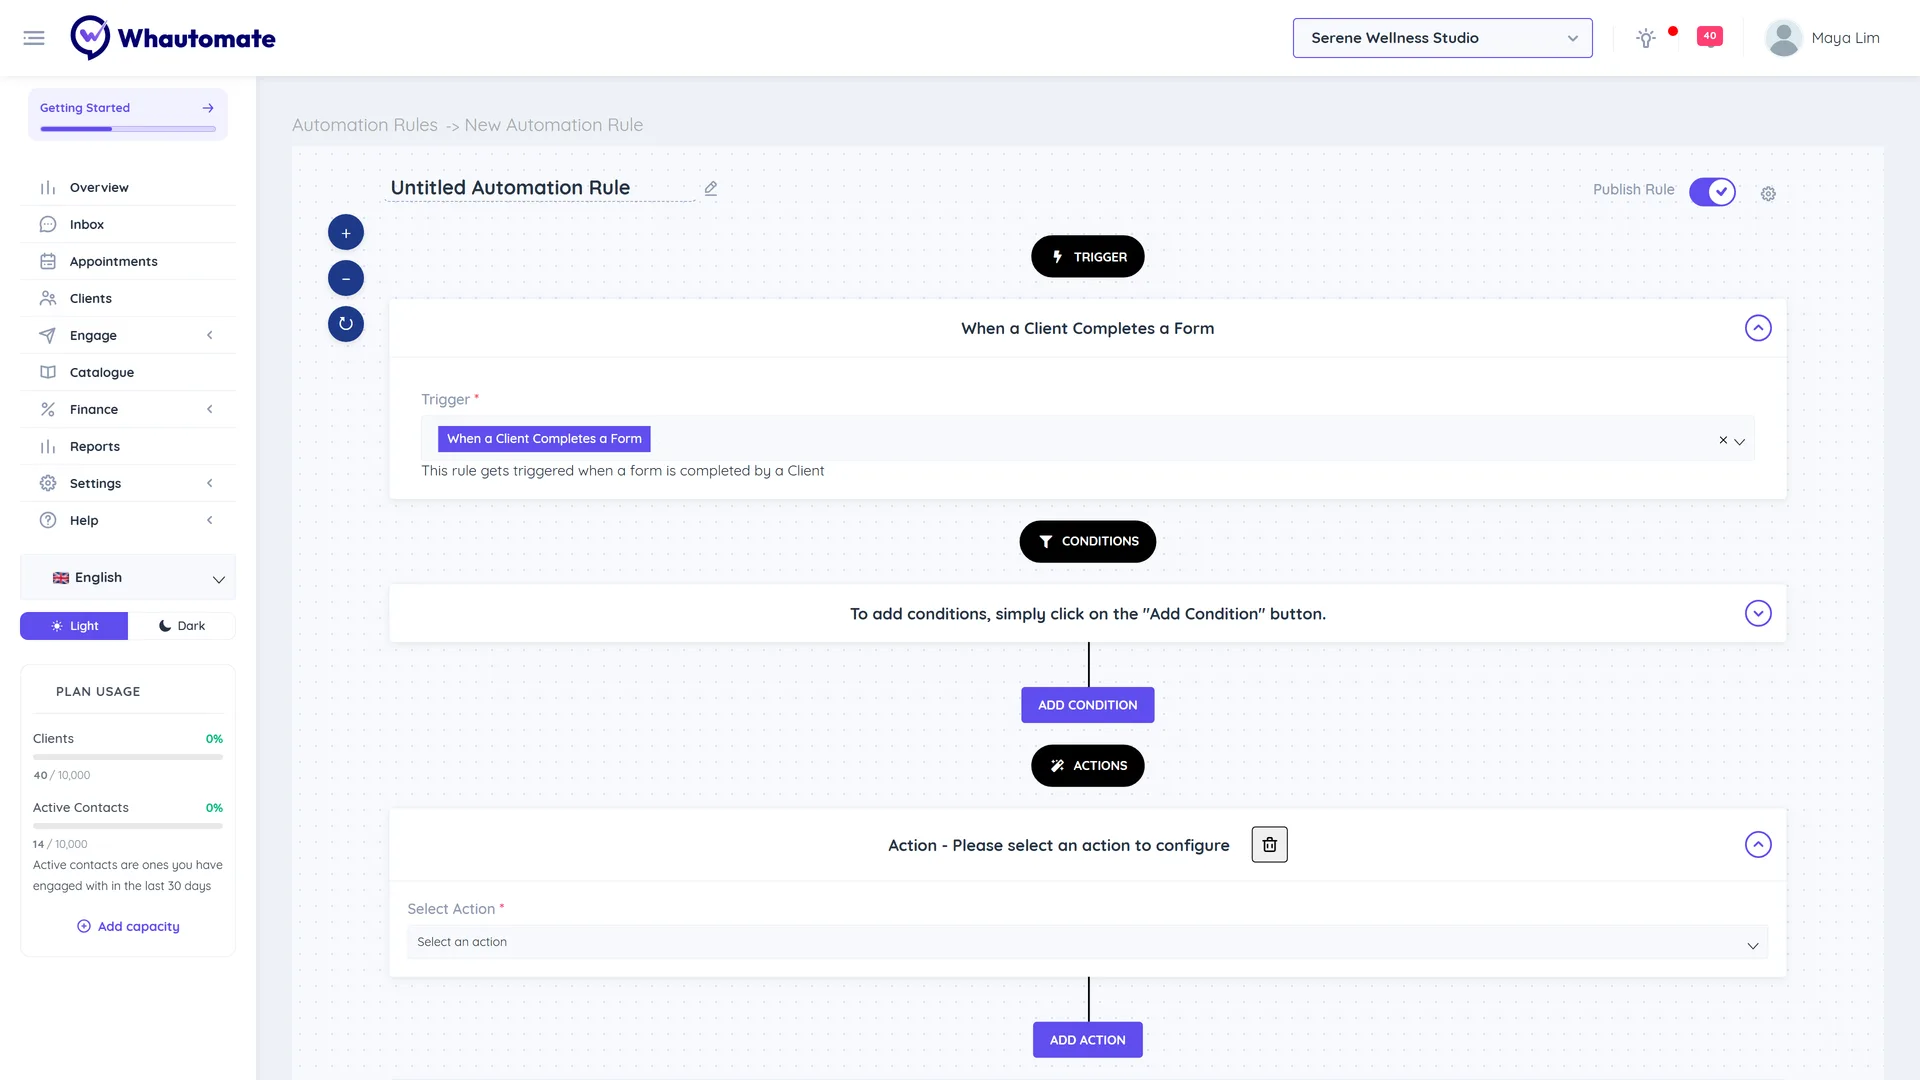Click the CONDITIONS pill label

(x=1088, y=541)
